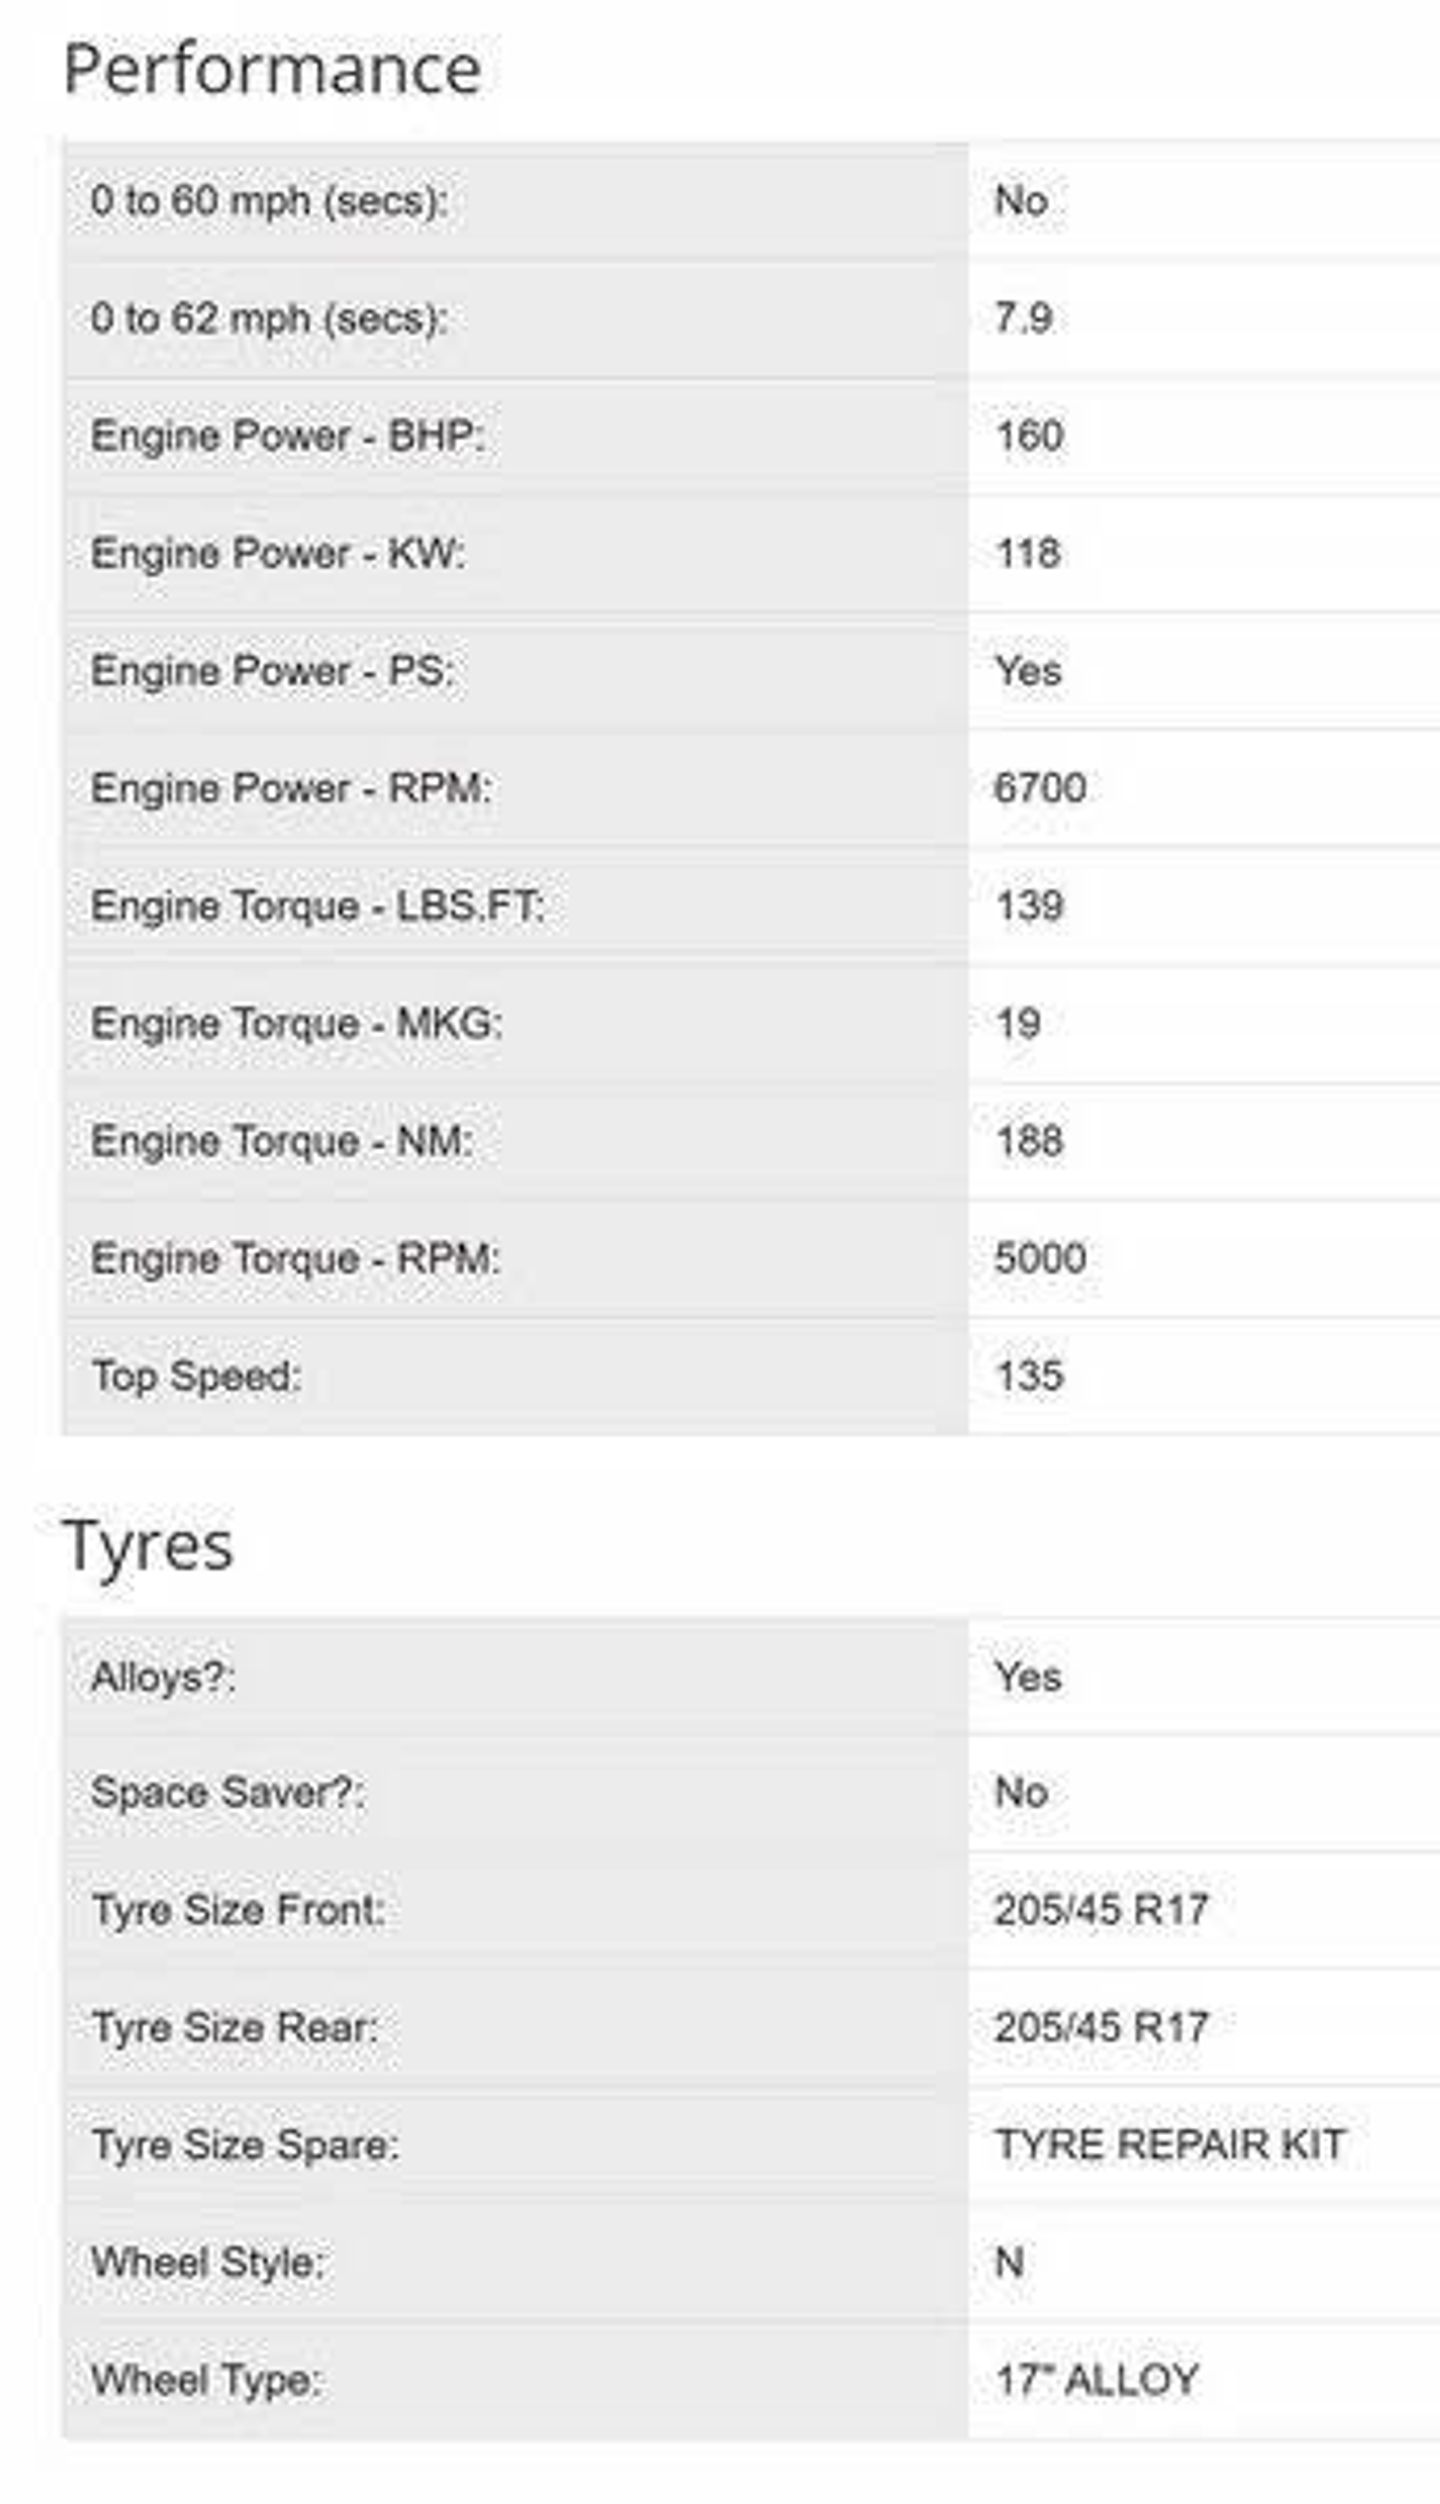
Task: Click the Tyres section heading
Action: click(x=148, y=1546)
